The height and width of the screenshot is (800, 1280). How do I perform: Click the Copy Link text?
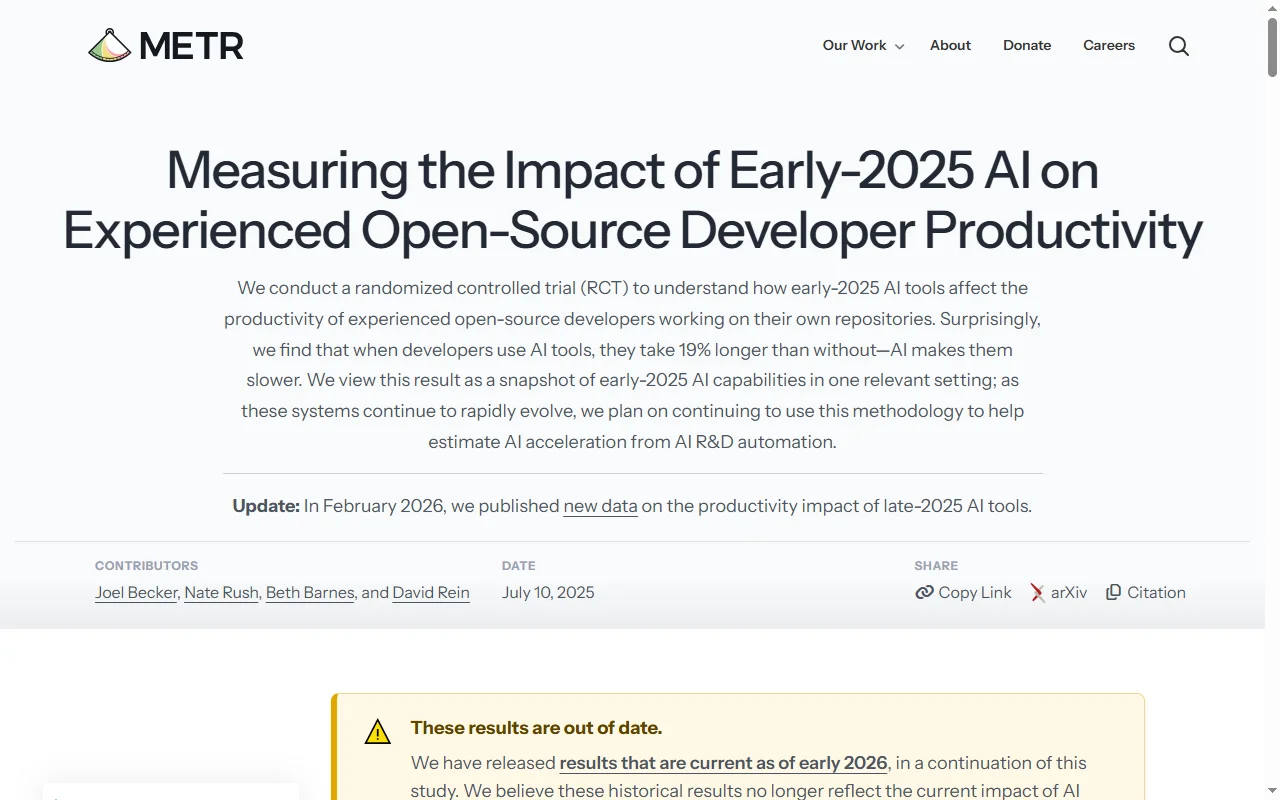pyautogui.click(x=975, y=592)
